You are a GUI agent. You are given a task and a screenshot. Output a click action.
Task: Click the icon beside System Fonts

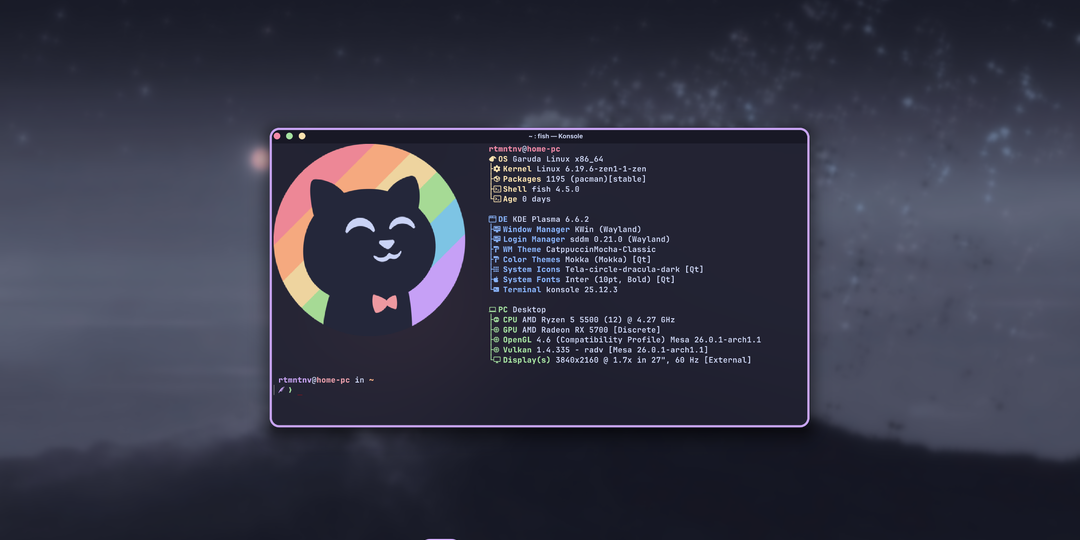497,280
